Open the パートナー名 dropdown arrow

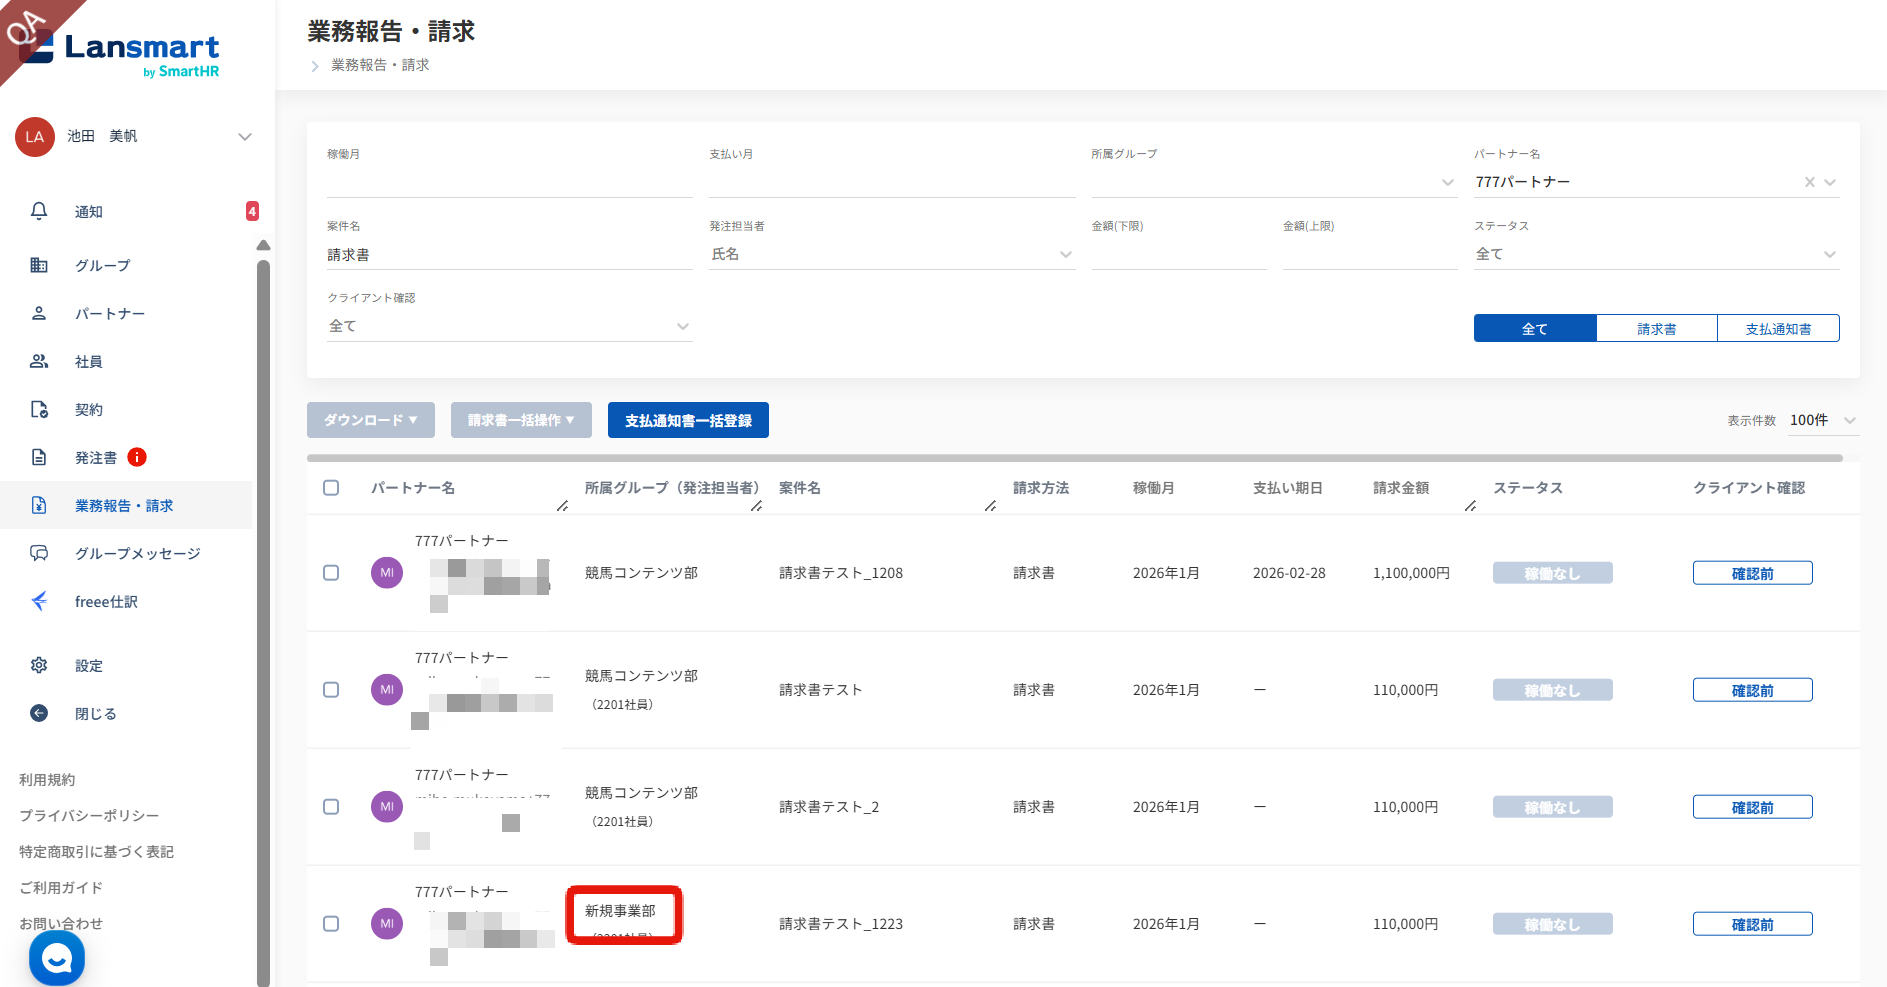(1830, 182)
